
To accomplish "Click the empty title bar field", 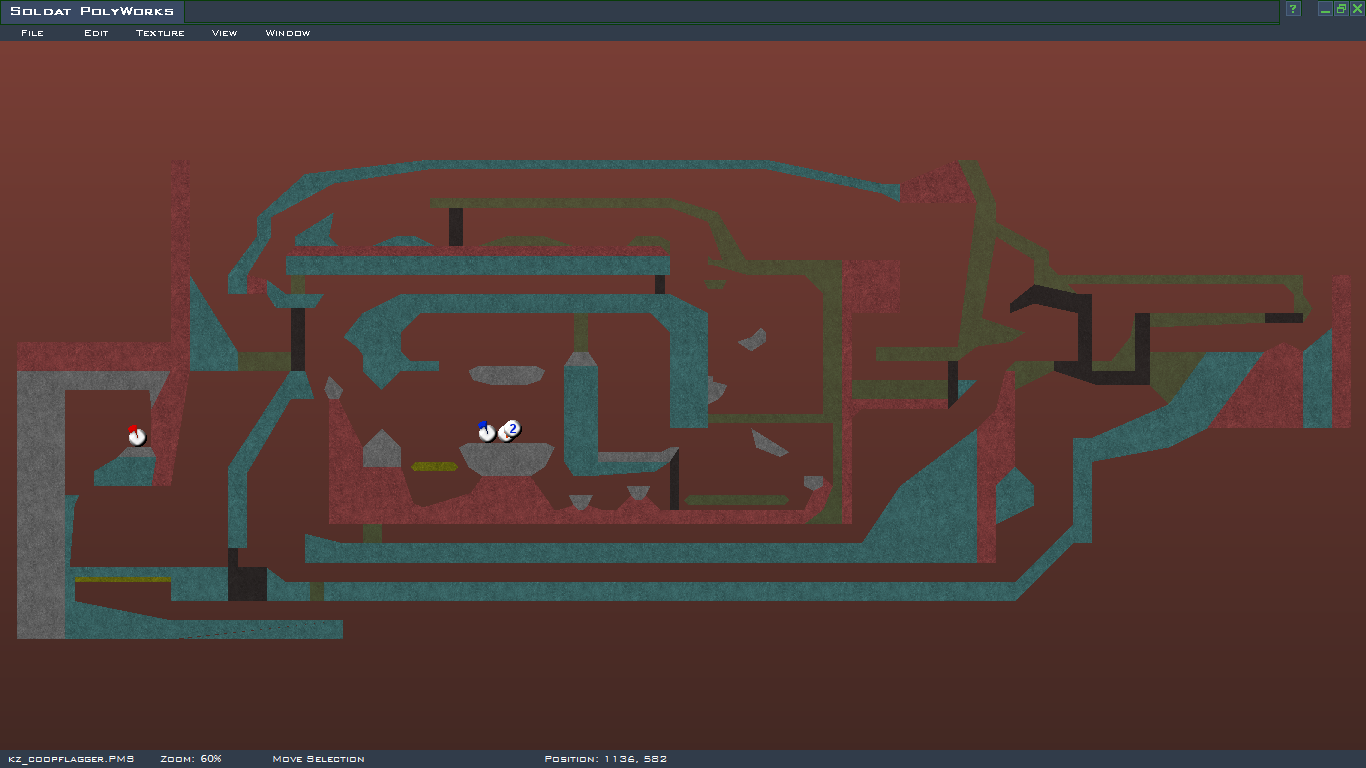I will point(730,11).
